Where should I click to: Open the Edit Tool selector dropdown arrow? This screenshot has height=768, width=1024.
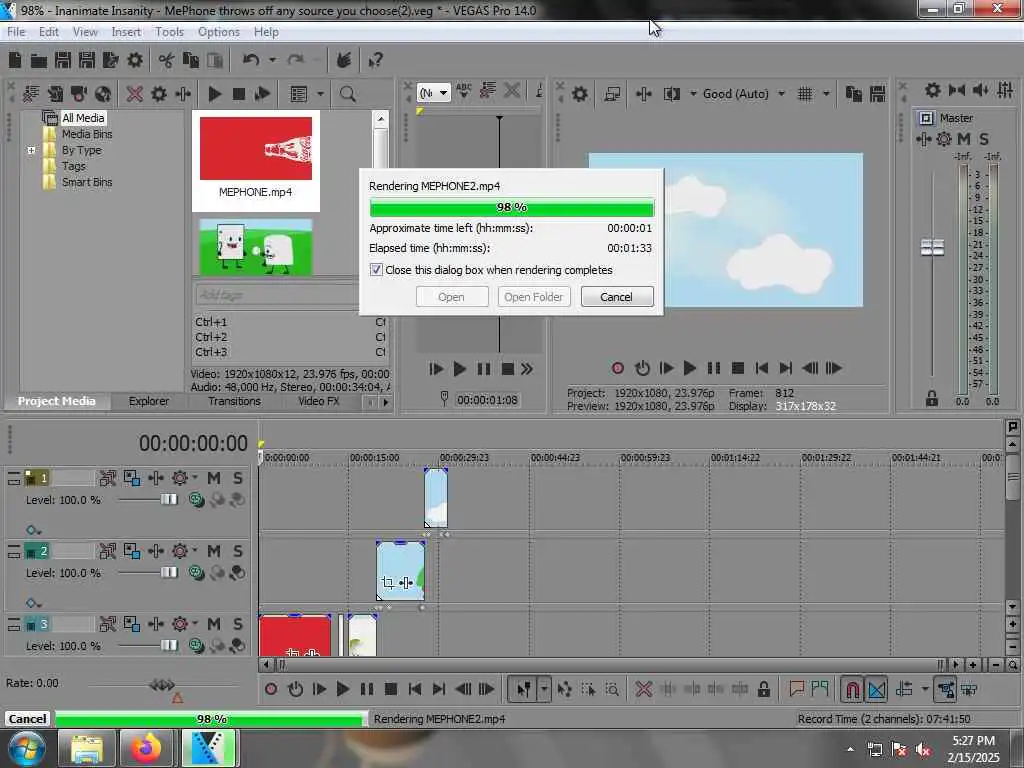(x=543, y=689)
